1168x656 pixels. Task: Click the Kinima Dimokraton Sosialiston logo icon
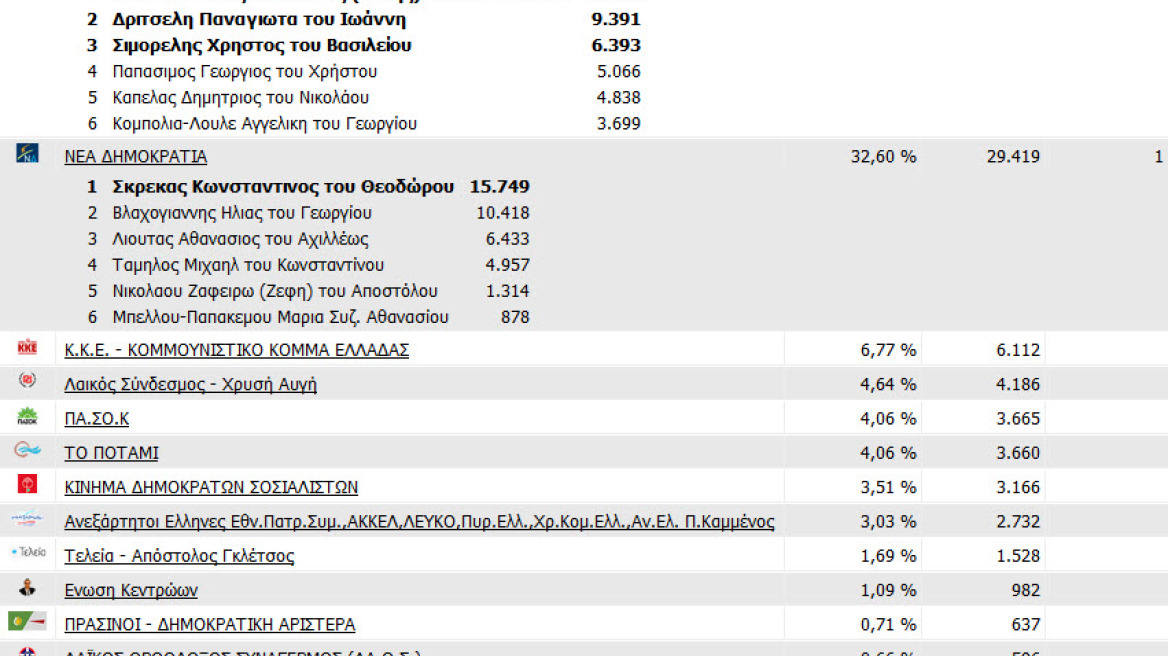[x=28, y=485]
